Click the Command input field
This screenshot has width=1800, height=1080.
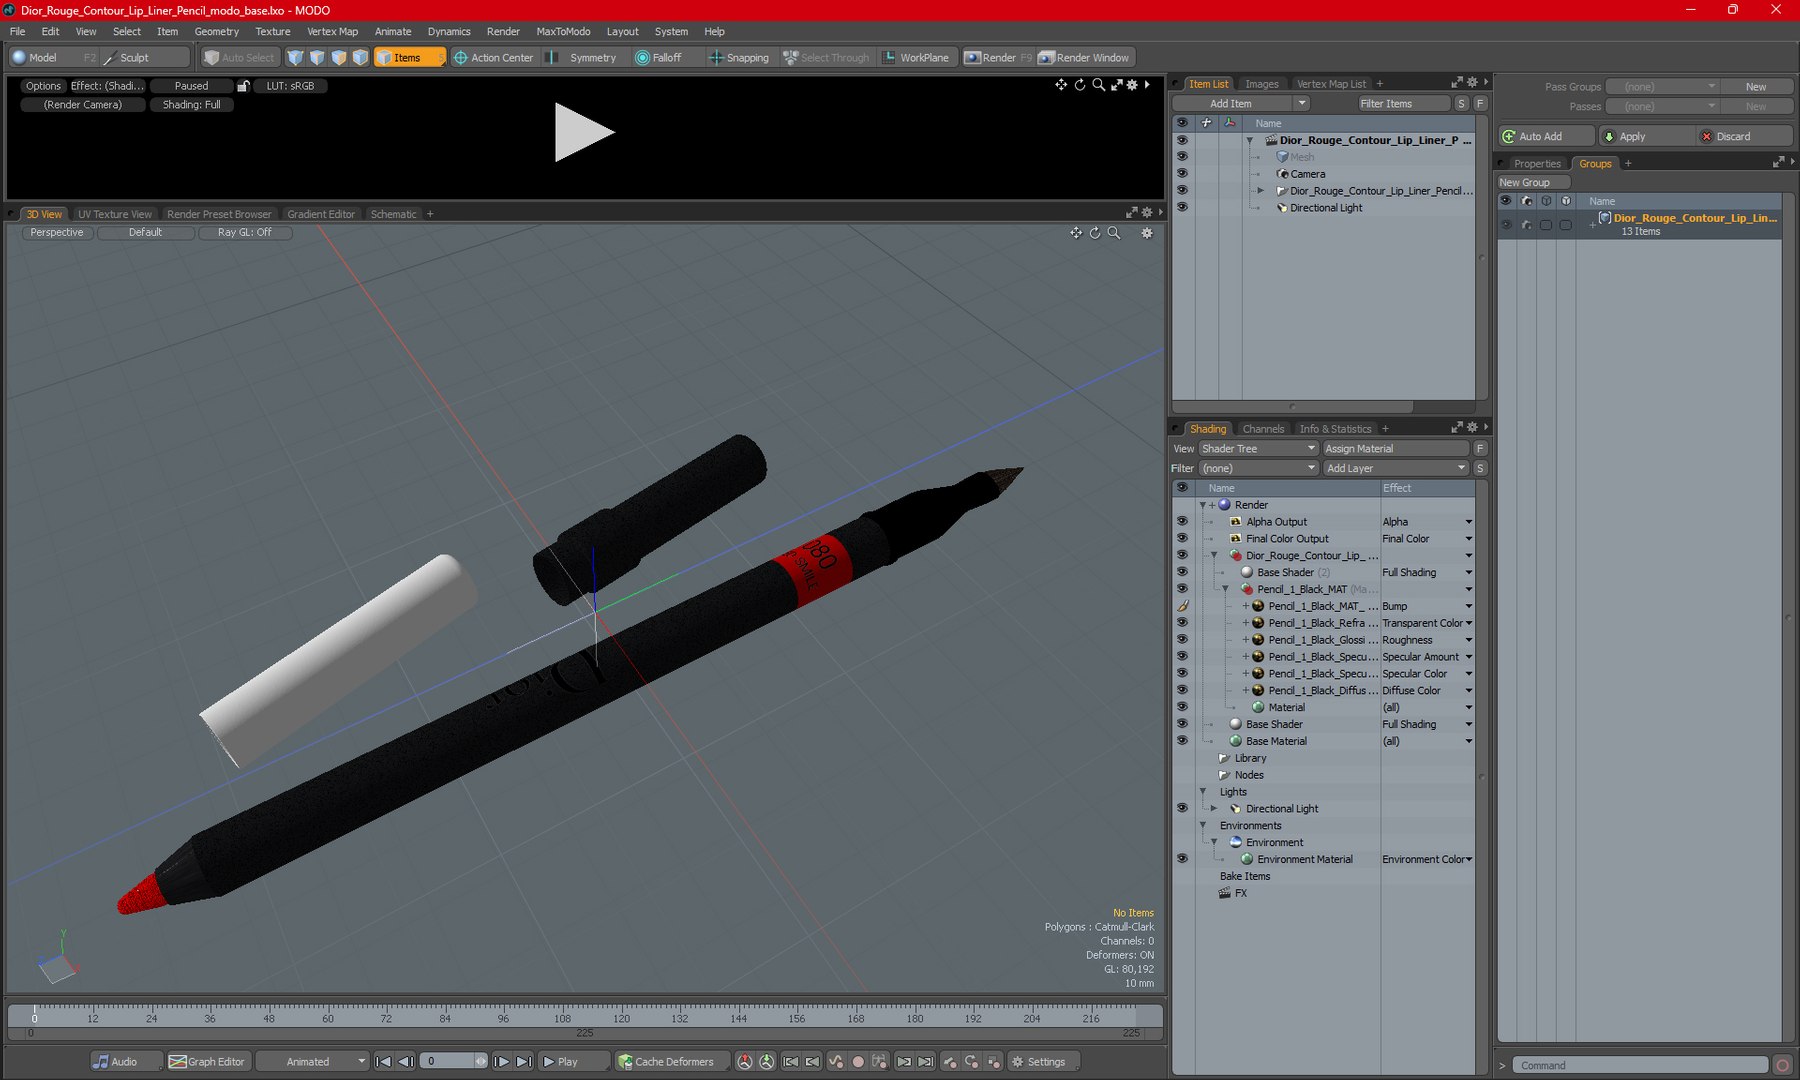(1640, 1066)
